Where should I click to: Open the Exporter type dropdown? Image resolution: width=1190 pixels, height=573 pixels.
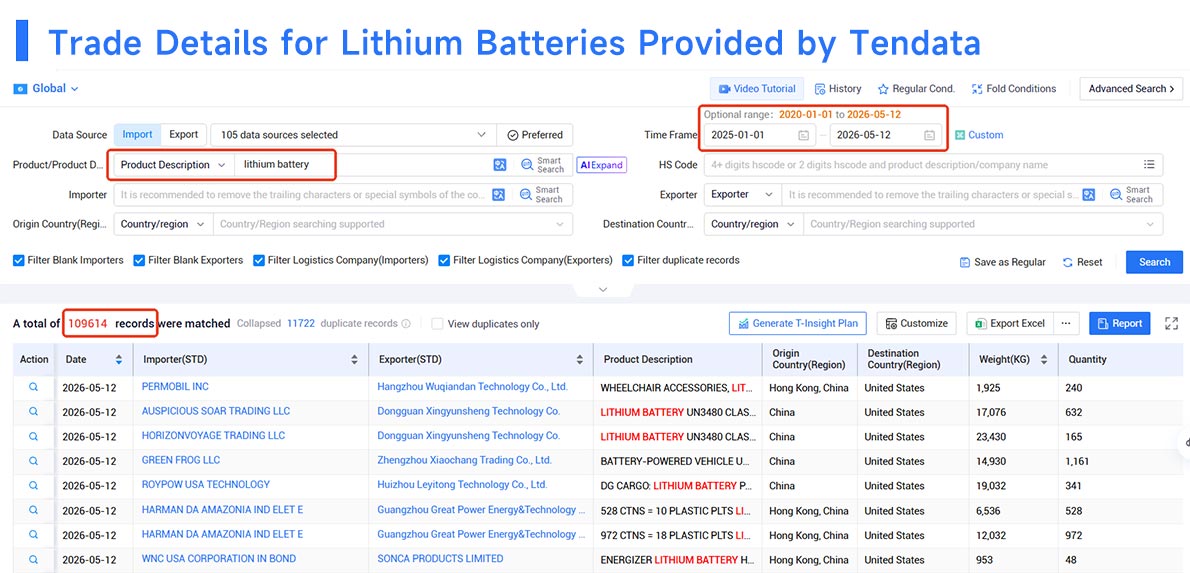coord(741,195)
